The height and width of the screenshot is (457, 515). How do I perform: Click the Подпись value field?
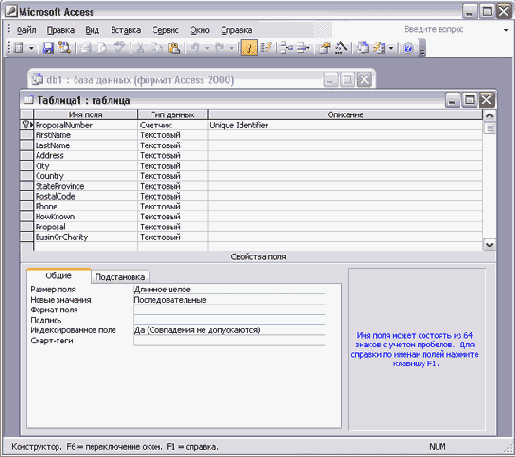(229, 320)
